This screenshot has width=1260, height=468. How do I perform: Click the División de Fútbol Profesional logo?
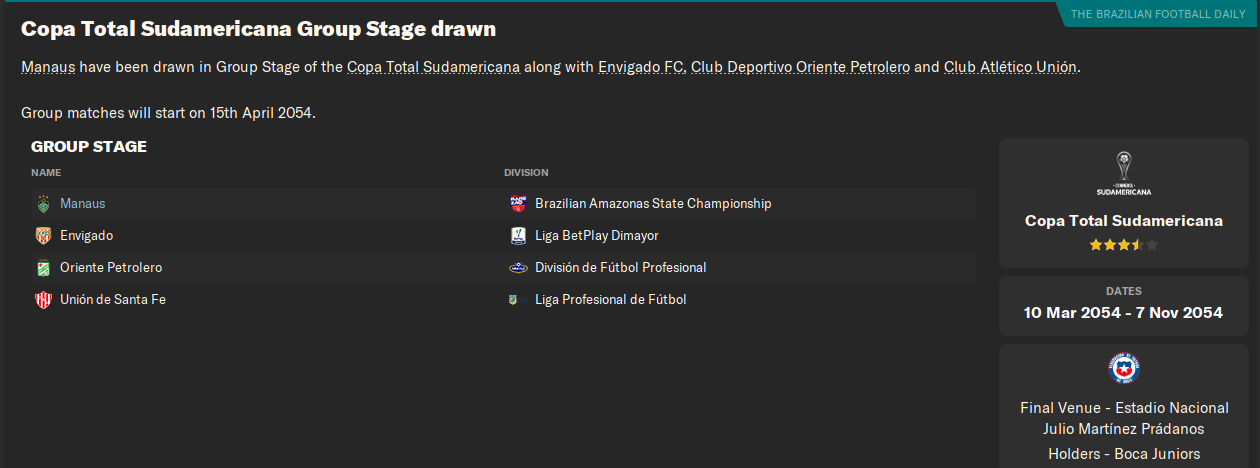click(x=517, y=268)
